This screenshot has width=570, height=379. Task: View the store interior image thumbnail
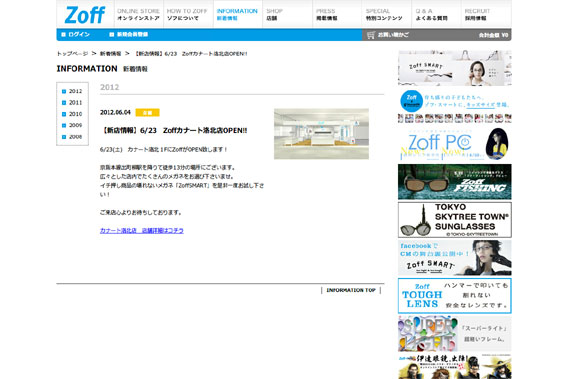(321, 134)
